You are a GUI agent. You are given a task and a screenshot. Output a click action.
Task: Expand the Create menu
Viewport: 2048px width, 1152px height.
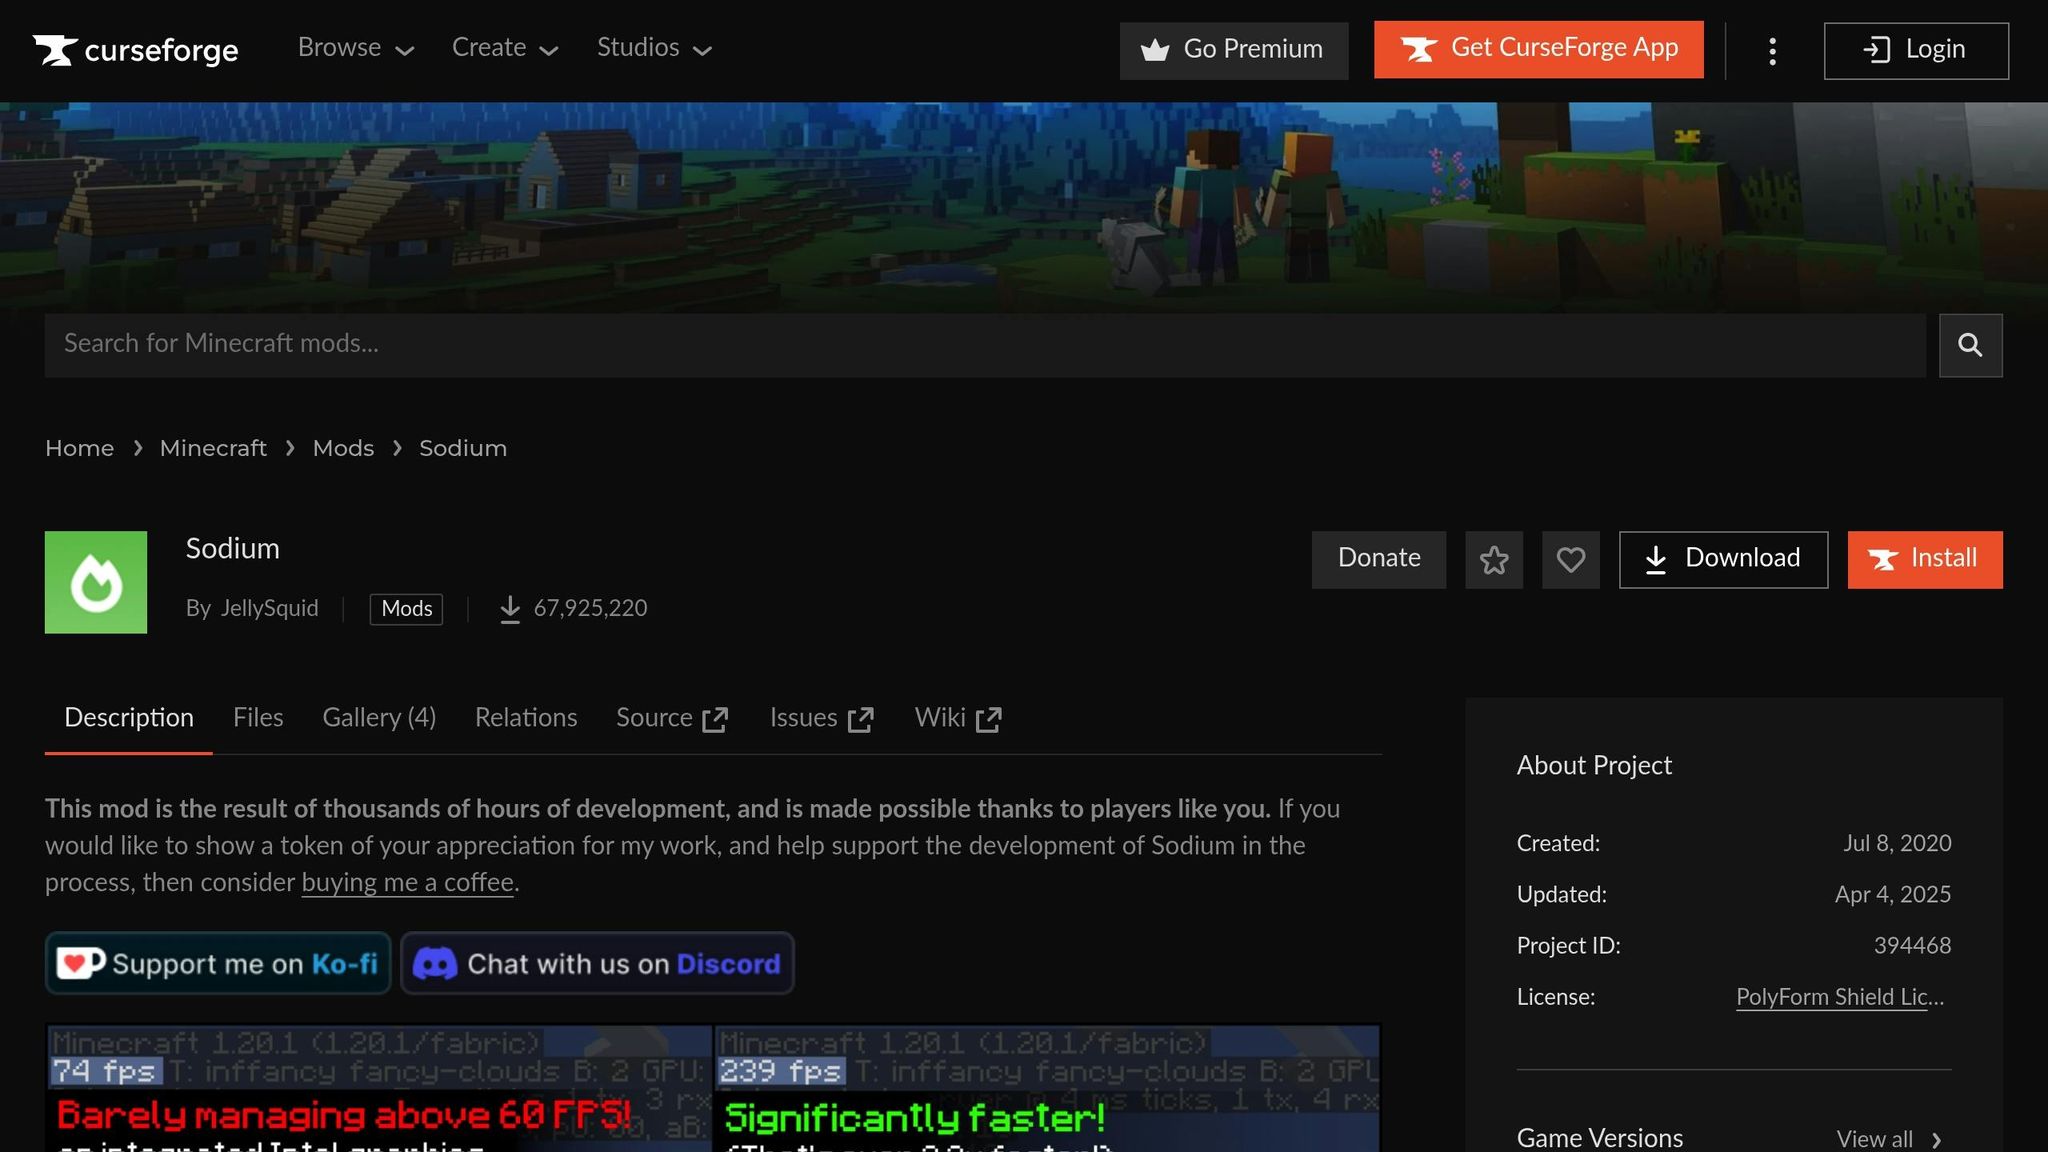505,48
